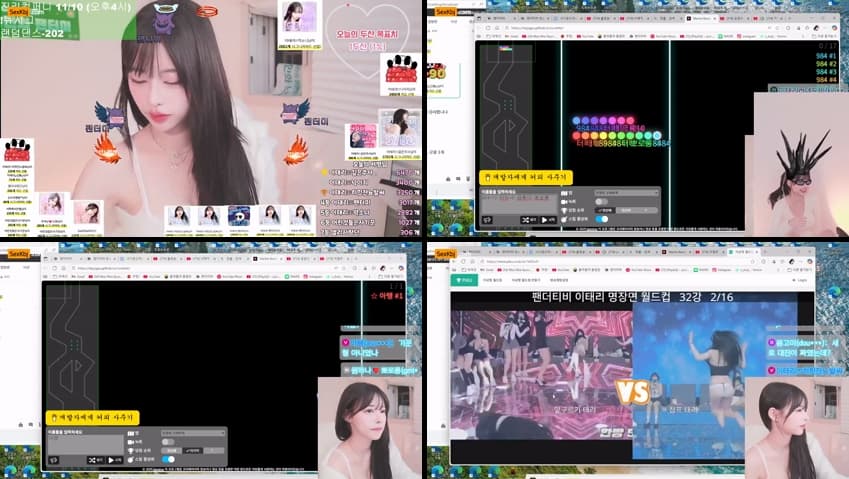Image resolution: width=849 pixels, height=479 pixels.
Task: Click browser reload icon in rainbow marbles frame
Action: tap(488, 28)
